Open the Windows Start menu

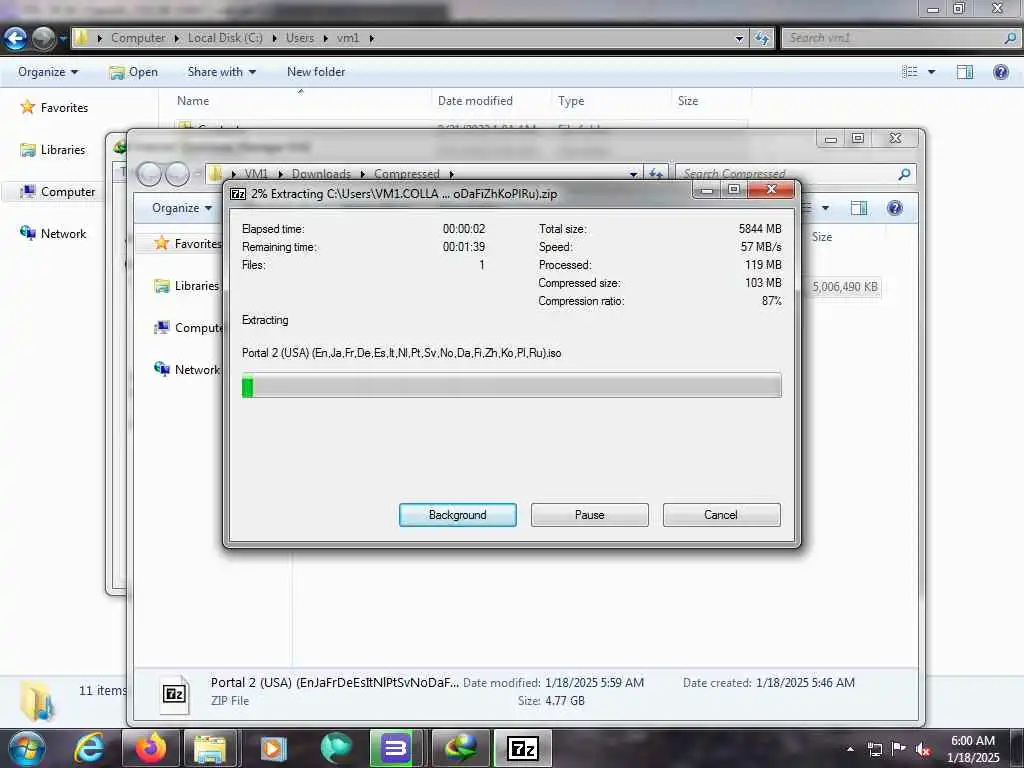coord(27,748)
